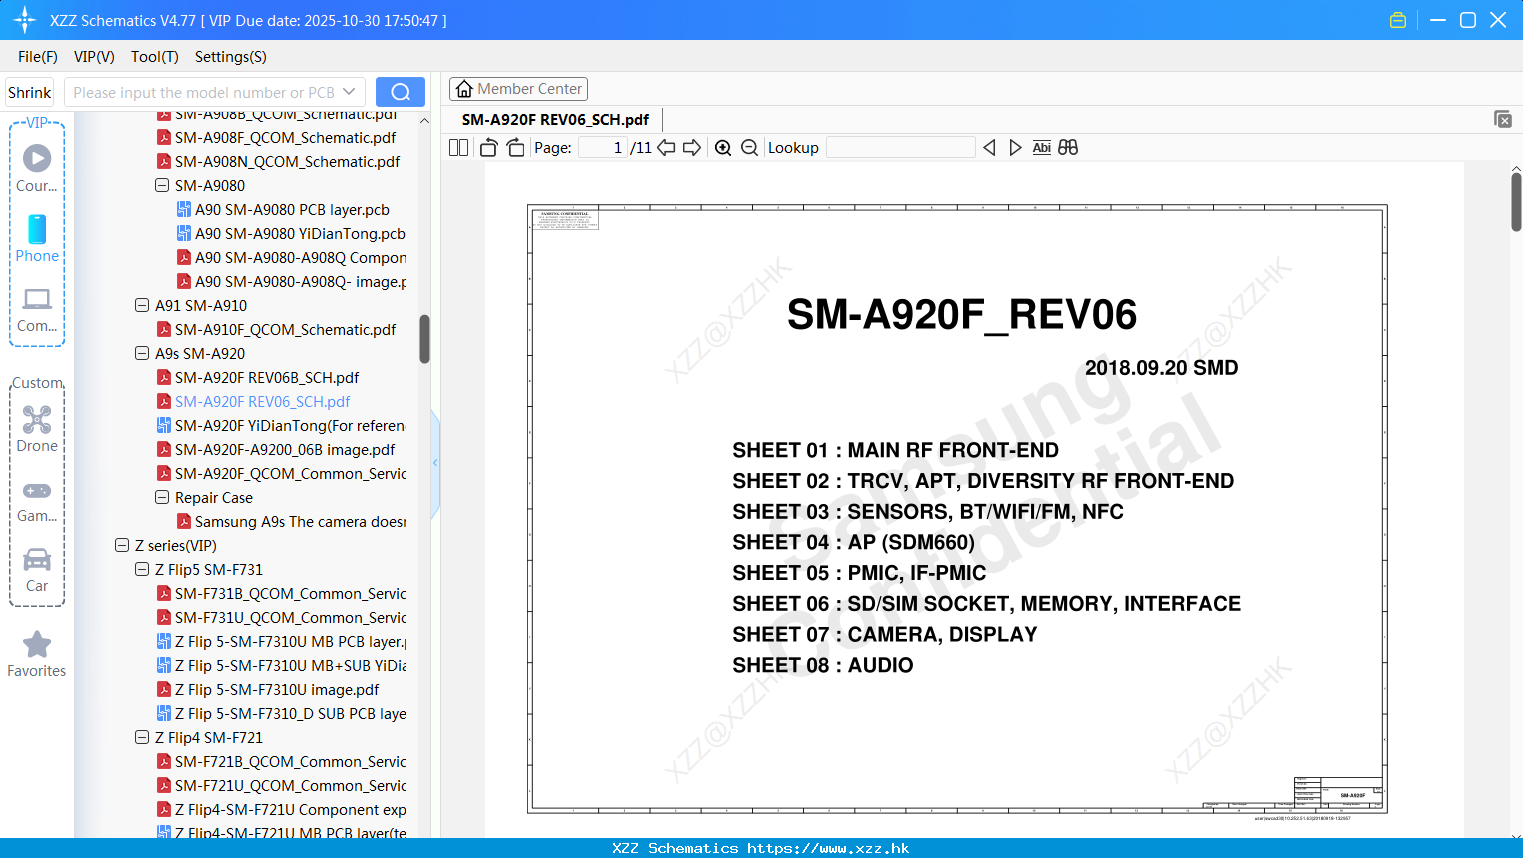Open Z Flip 5-SM-F7310U image.pdf
Screen dimensions: 1523x858
pos(276,689)
